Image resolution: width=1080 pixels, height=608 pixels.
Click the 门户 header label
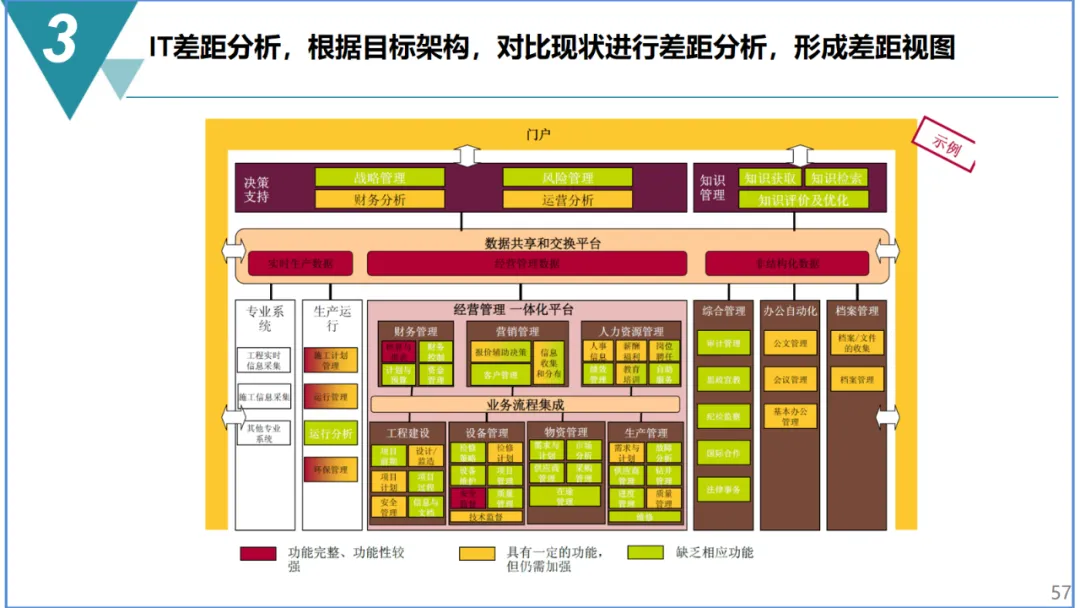538,134
